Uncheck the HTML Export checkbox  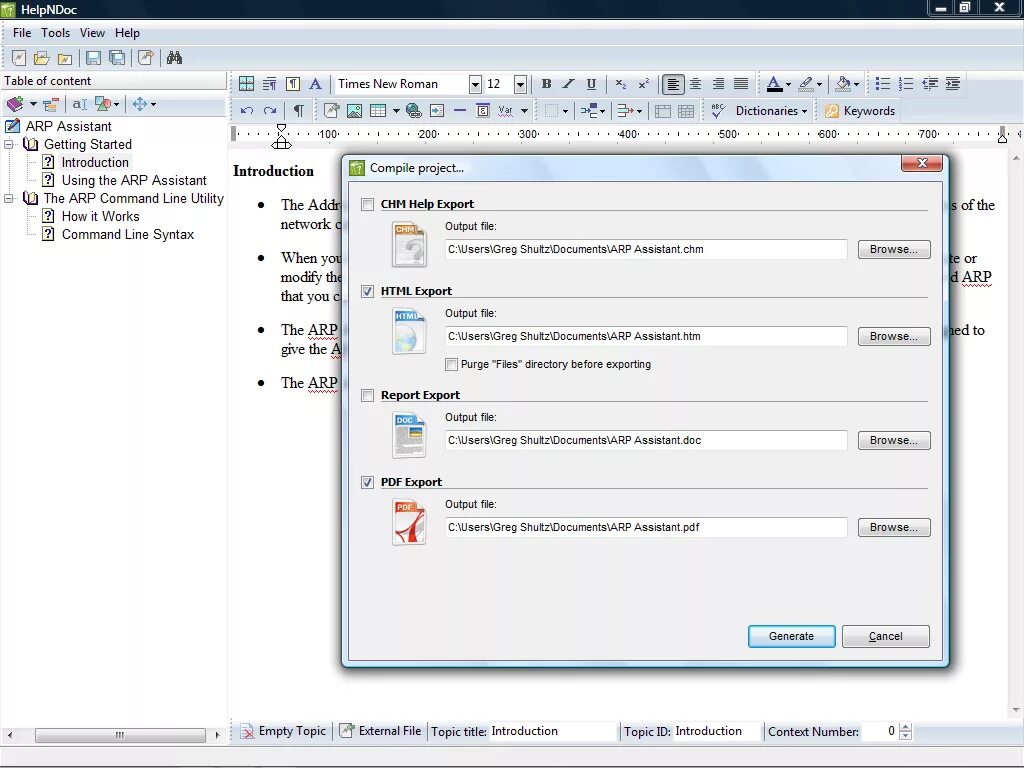point(368,291)
